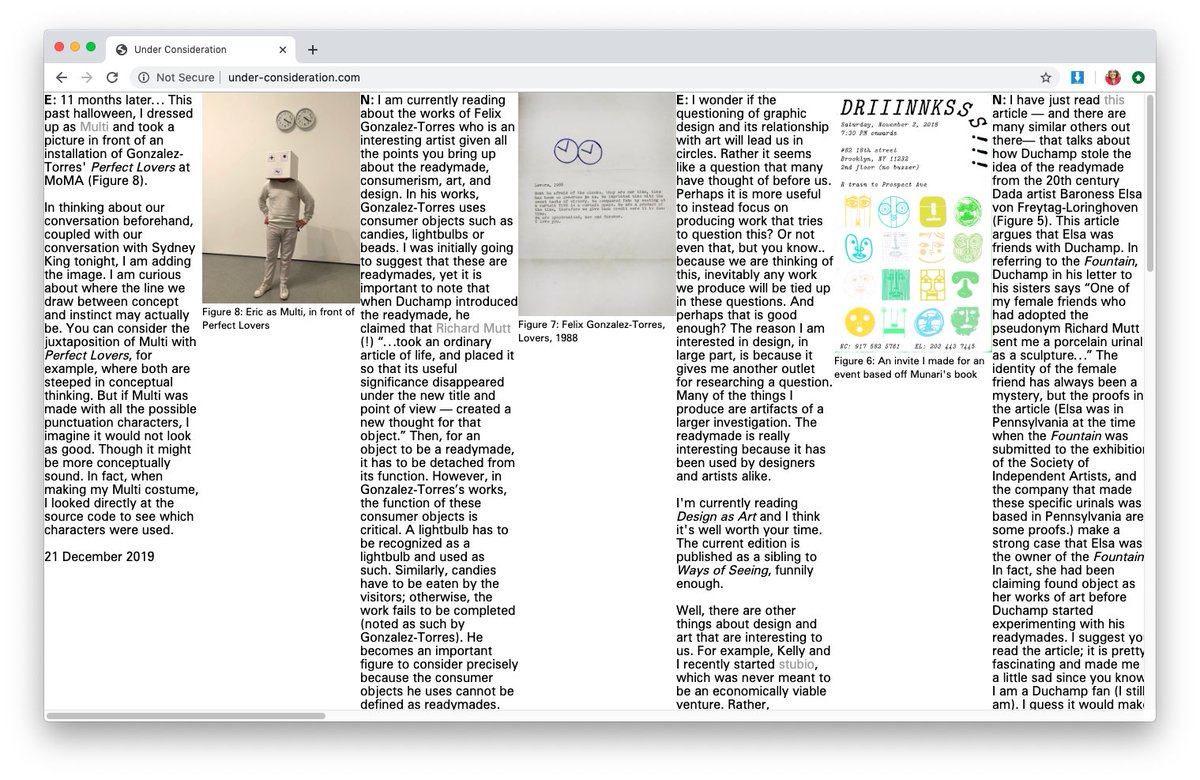Viewport: 1200px width, 780px height.
Task: Minimize the browser window with yellow button
Action: pyautogui.click(x=75, y=47)
